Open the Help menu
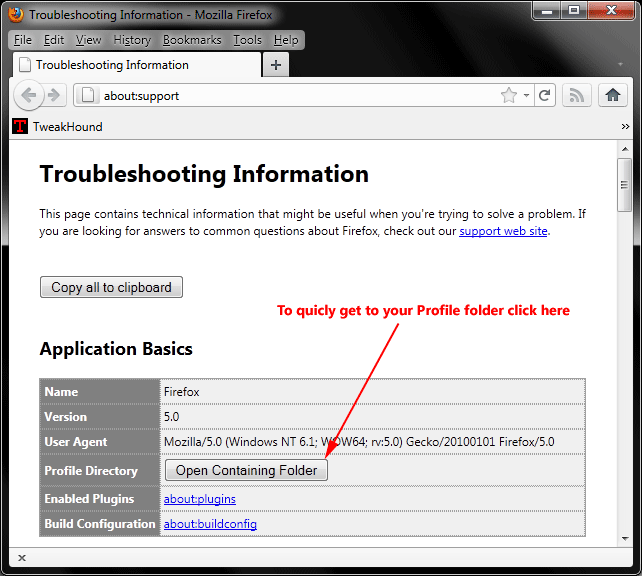This screenshot has width=642, height=576. [286, 40]
